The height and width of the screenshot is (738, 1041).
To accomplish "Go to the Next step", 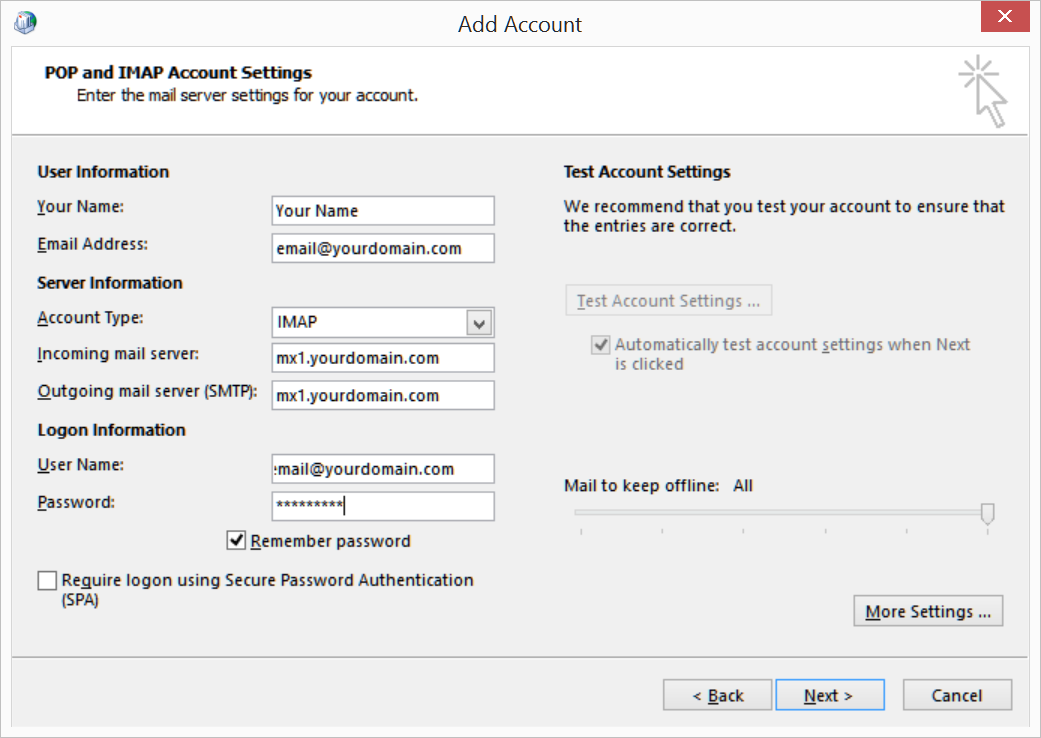I will (x=829, y=695).
